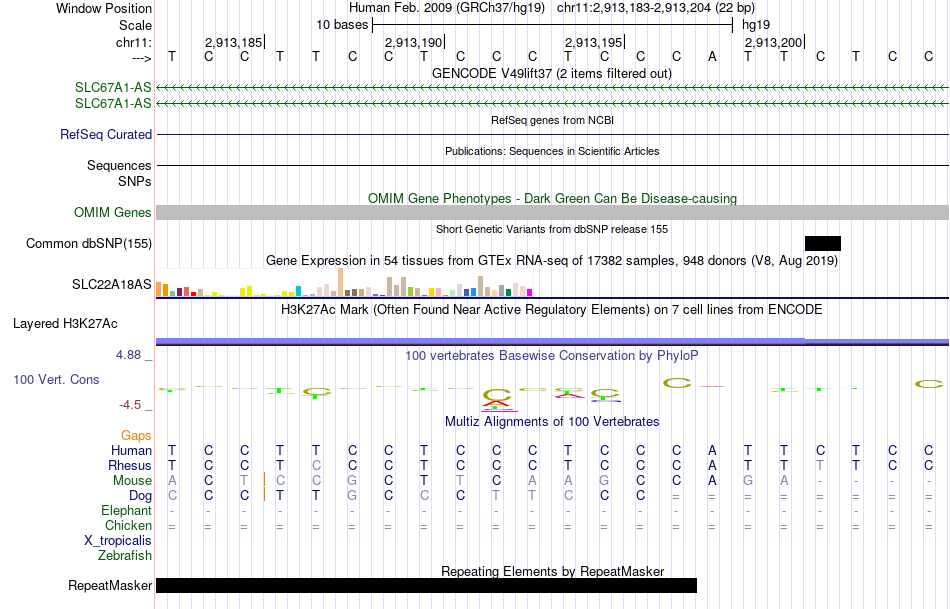Select the X_tropicalis species row label
Image resolution: width=950 pixels, height=609 pixels.
[118, 541]
